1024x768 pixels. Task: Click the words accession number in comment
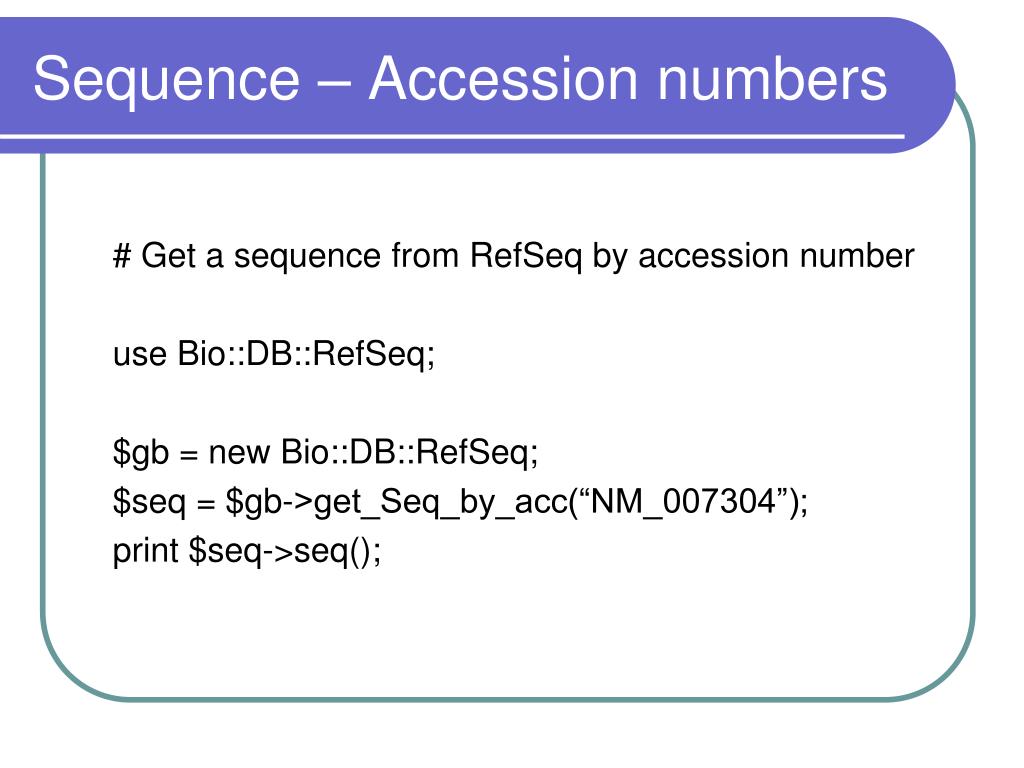776,256
